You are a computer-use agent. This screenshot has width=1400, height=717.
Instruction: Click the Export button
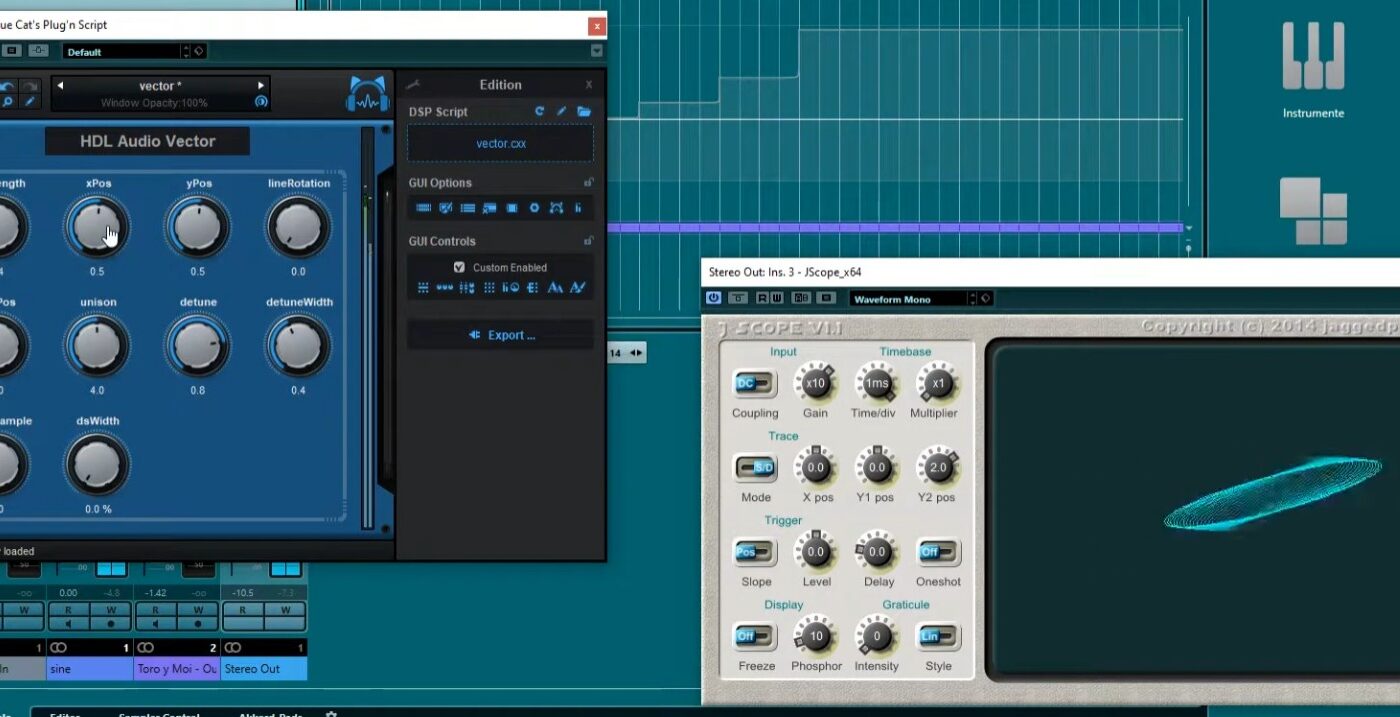pyautogui.click(x=502, y=335)
